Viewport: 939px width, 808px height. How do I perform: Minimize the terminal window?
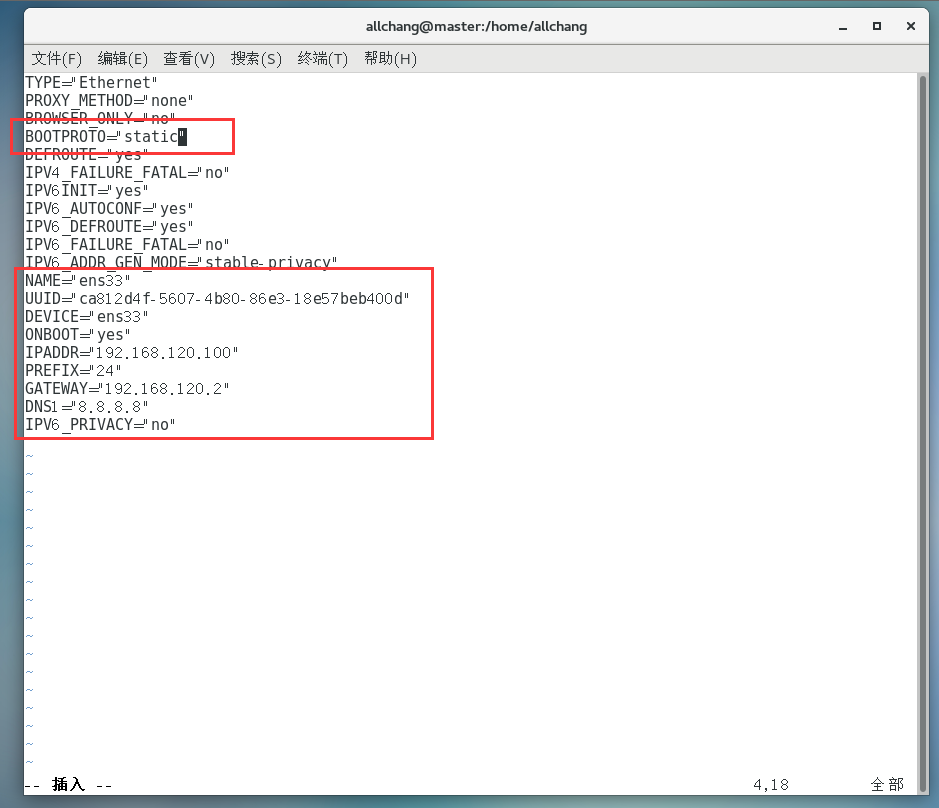click(x=843, y=27)
